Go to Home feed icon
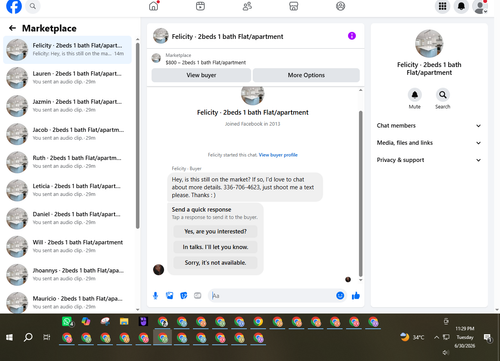Viewport: 500px width, 361px height. pos(154,6)
